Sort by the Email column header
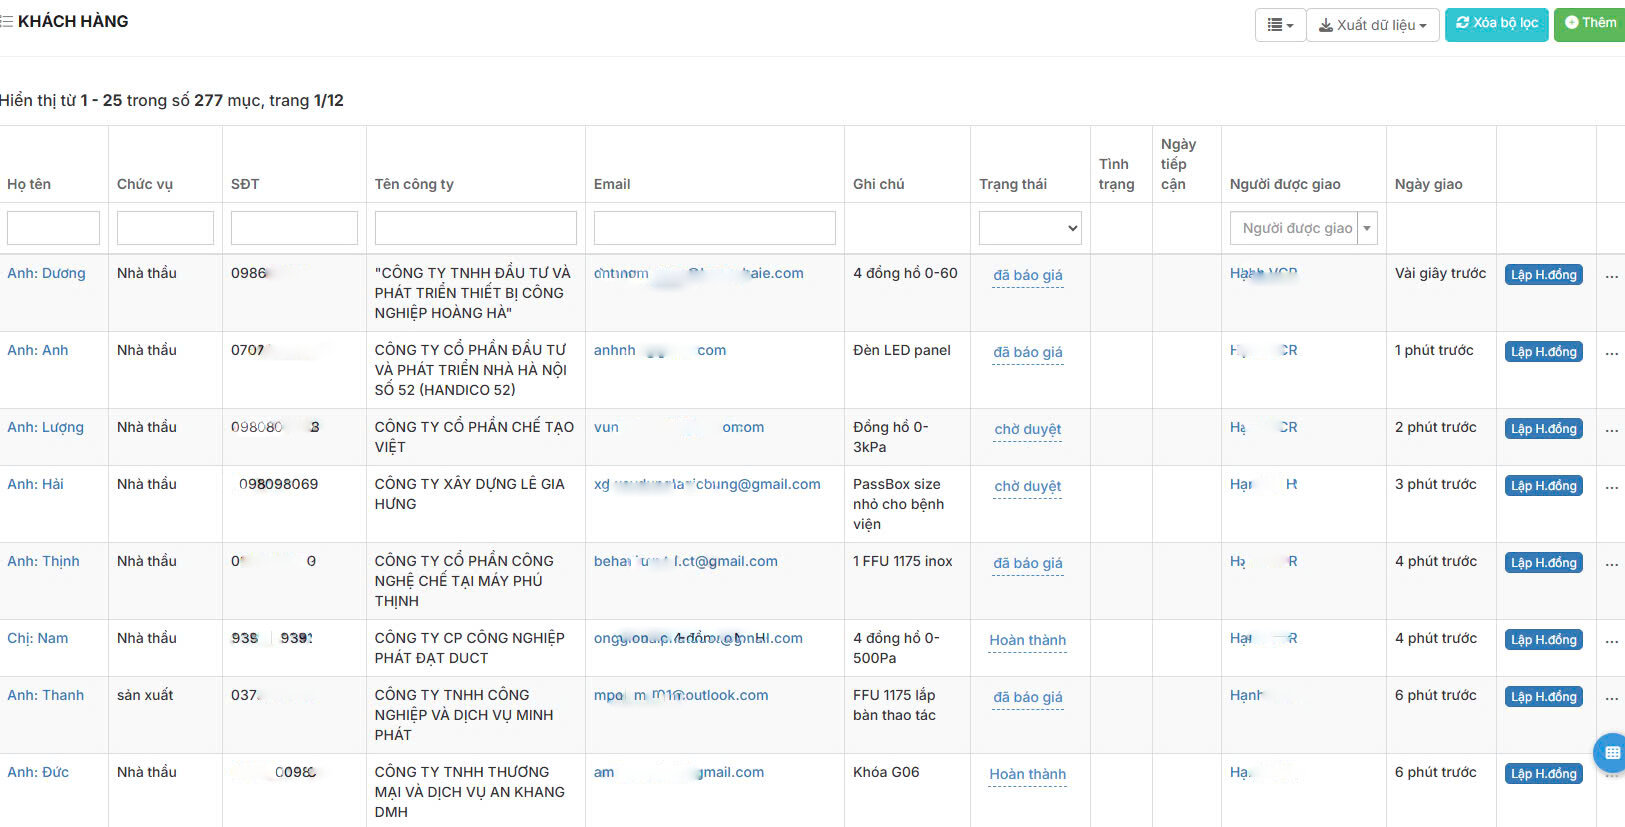1625x827 pixels. pyautogui.click(x=612, y=184)
